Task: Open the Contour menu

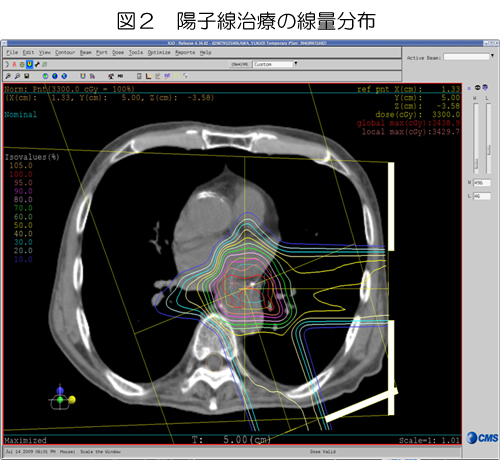Action: (x=65, y=52)
